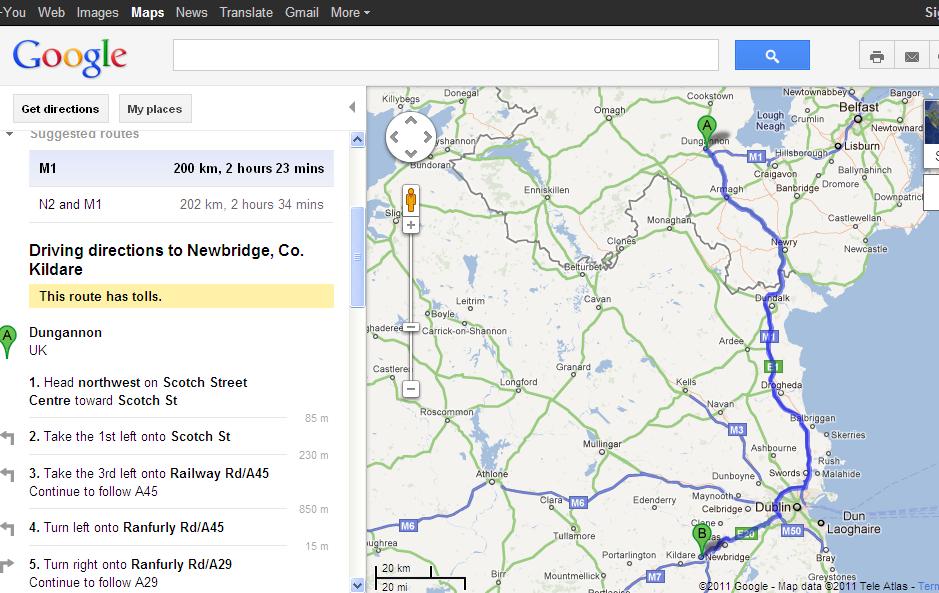
Task: Click the email envelope icon
Action: point(911,56)
